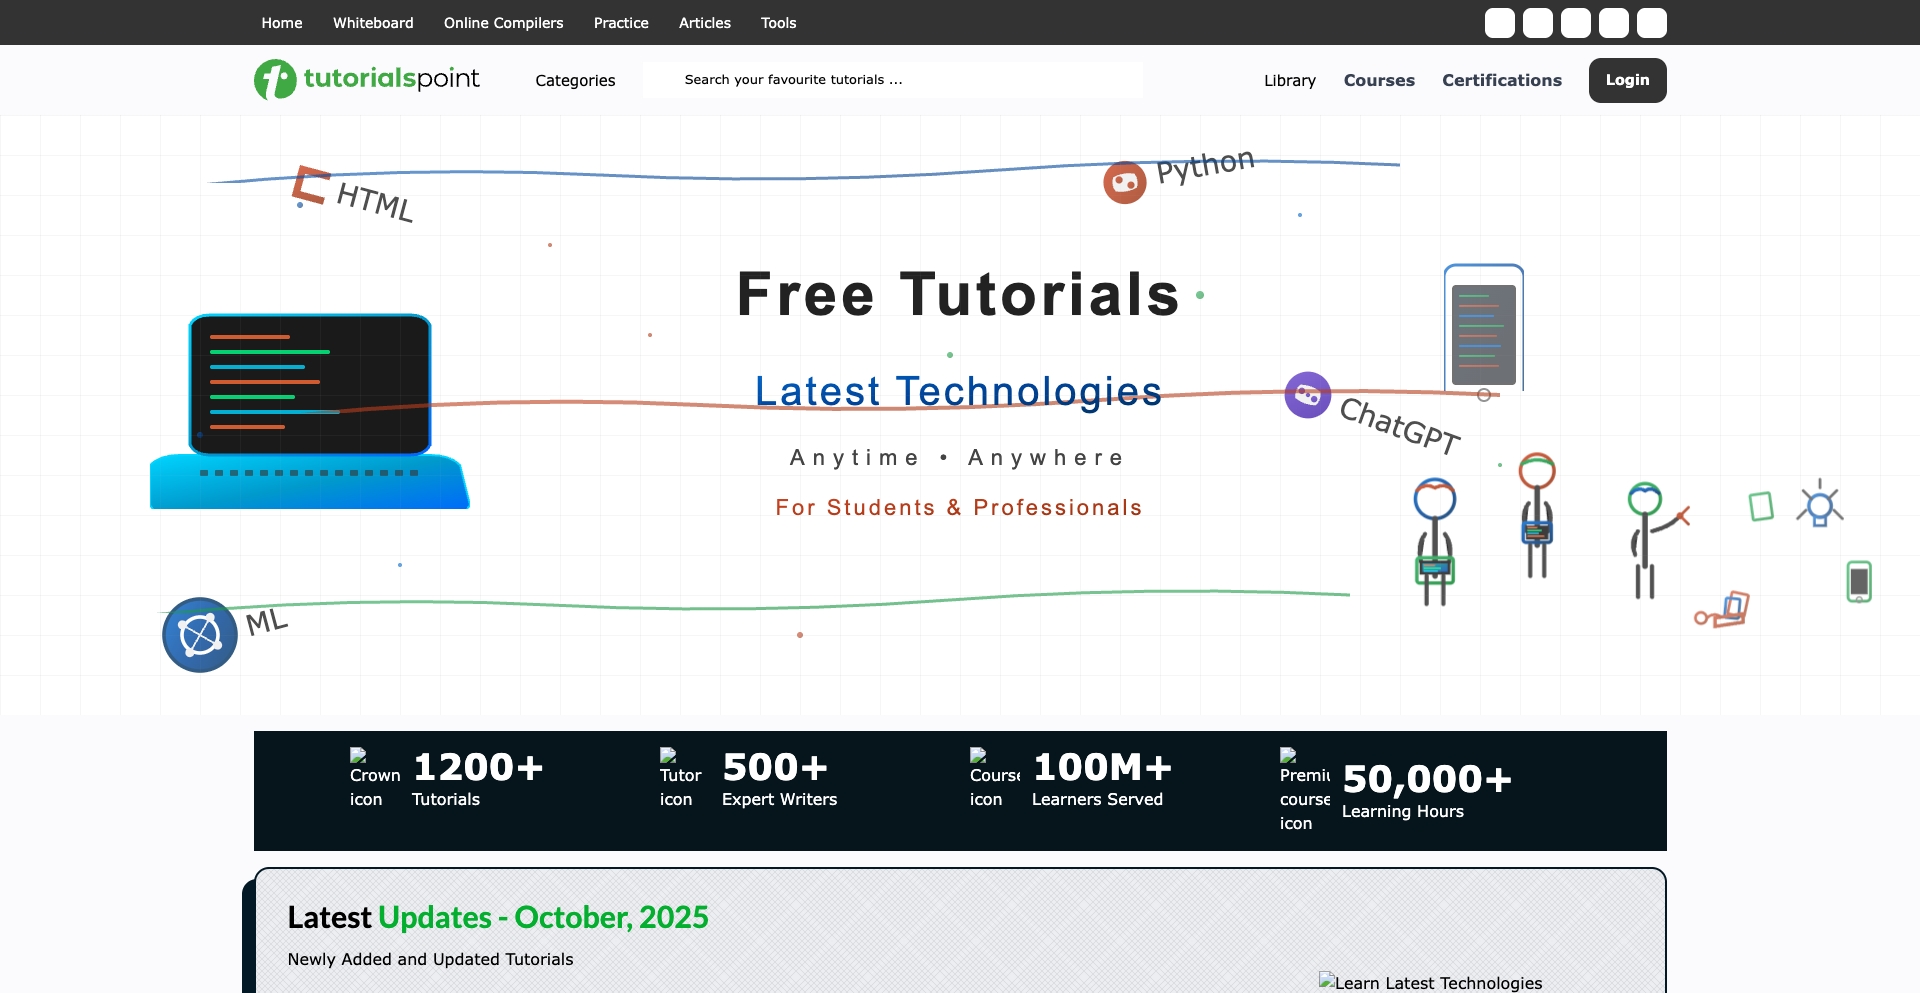Open the Articles section
1920x993 pixels.
point(705,22)
